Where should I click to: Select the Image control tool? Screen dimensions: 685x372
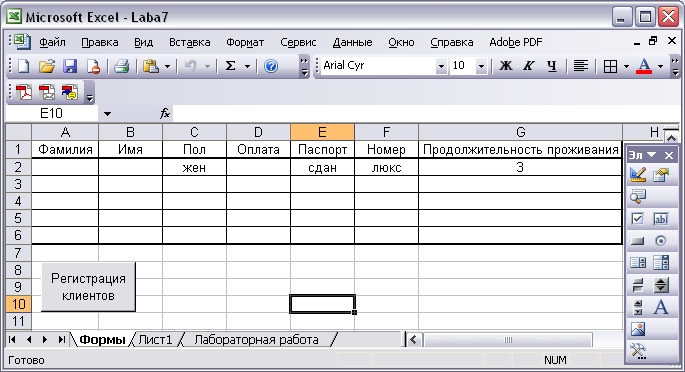(638, 329)
